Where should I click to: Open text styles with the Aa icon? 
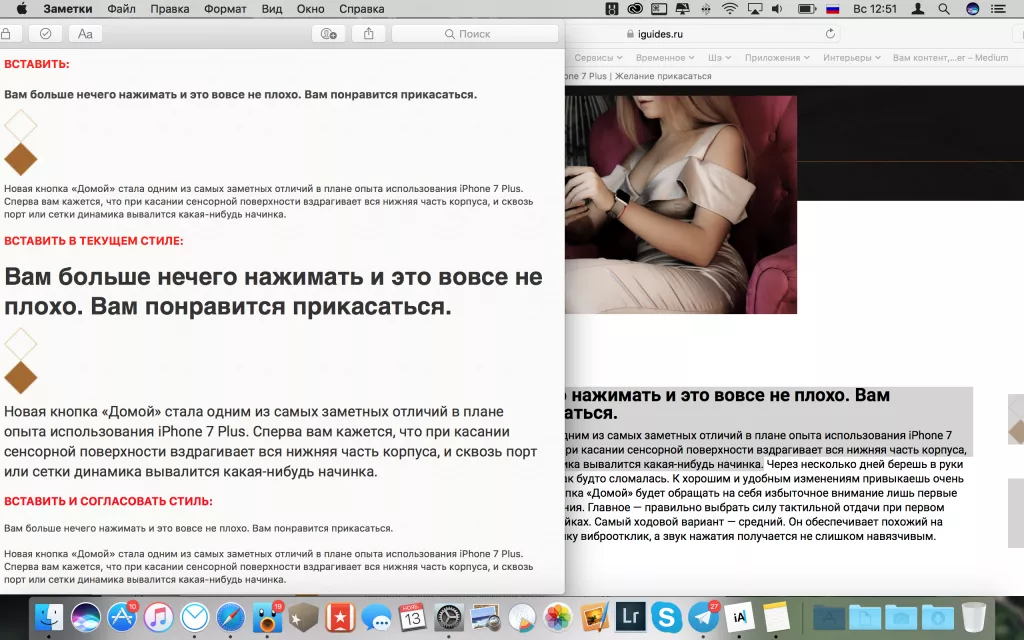pos(85,33)
